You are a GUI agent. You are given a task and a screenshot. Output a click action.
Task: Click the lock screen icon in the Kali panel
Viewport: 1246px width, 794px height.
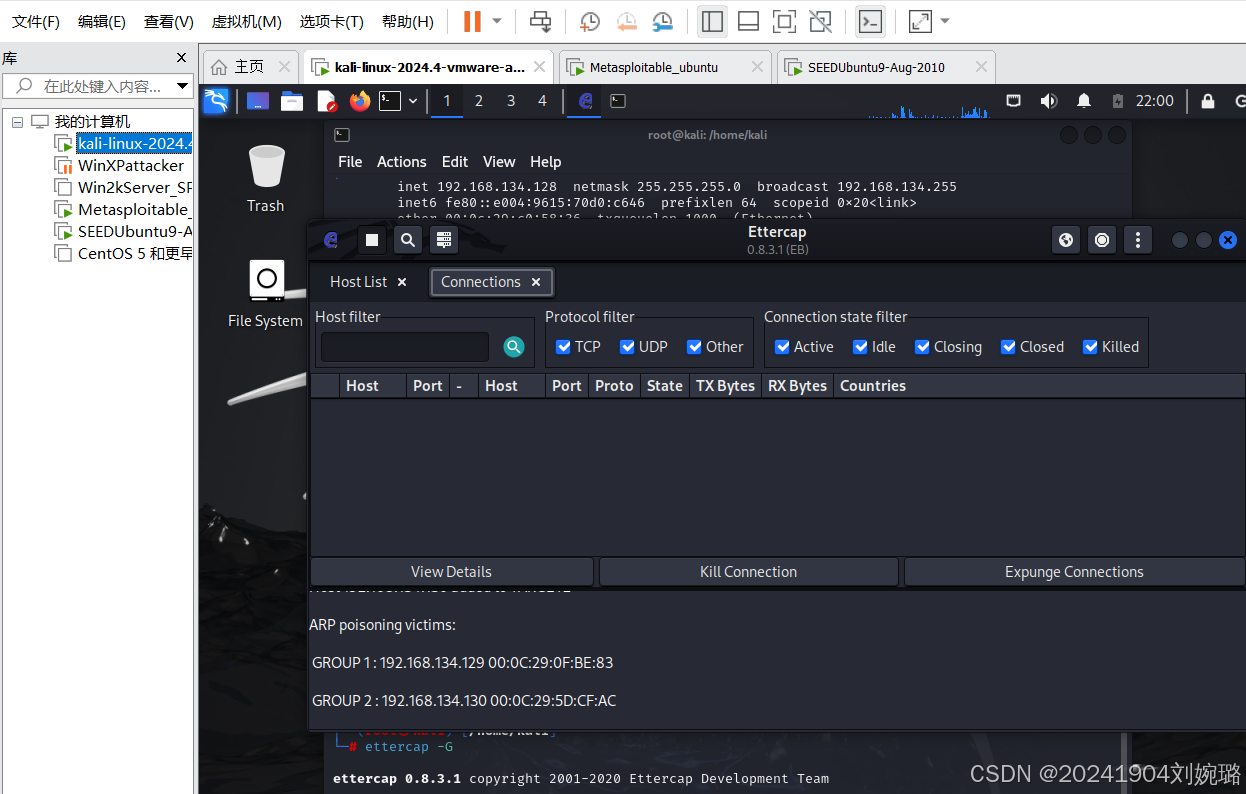(1208, 101)
